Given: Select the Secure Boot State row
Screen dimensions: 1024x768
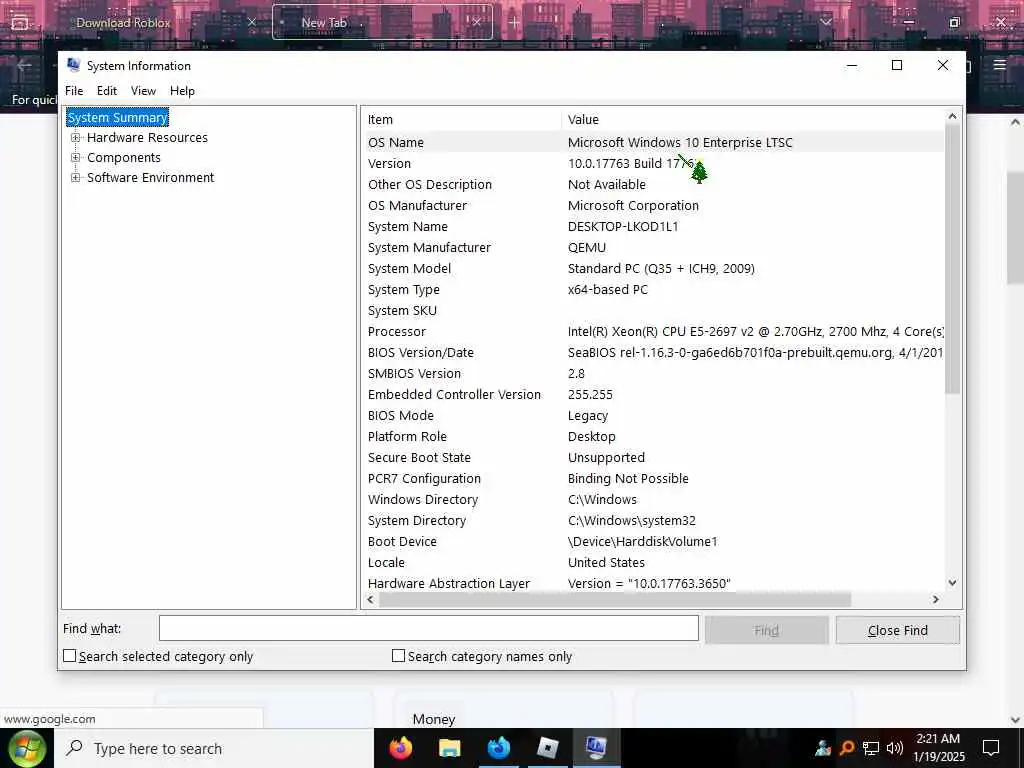Looking at the screenshot, I should pyautogui.click(x=653, y=458).
